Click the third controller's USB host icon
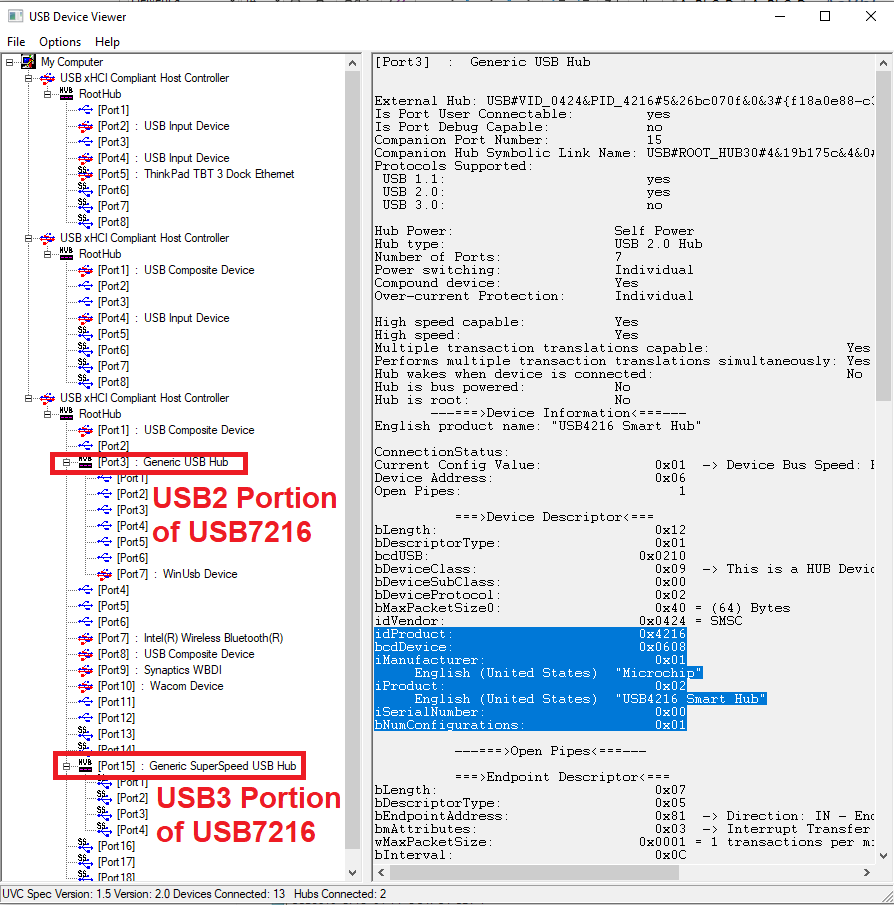Viewport: 894px width, 905px height. pyautogui.click(x=47, y=398)
